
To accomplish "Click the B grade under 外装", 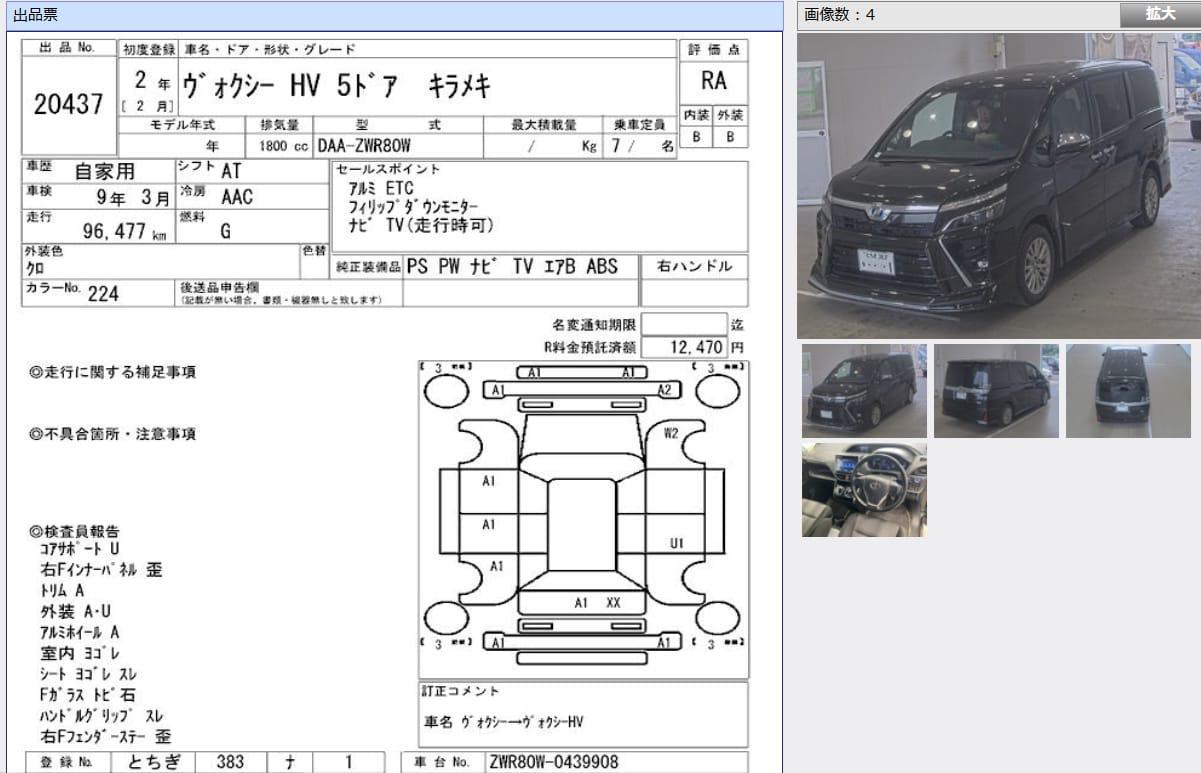I will (730, 138).
